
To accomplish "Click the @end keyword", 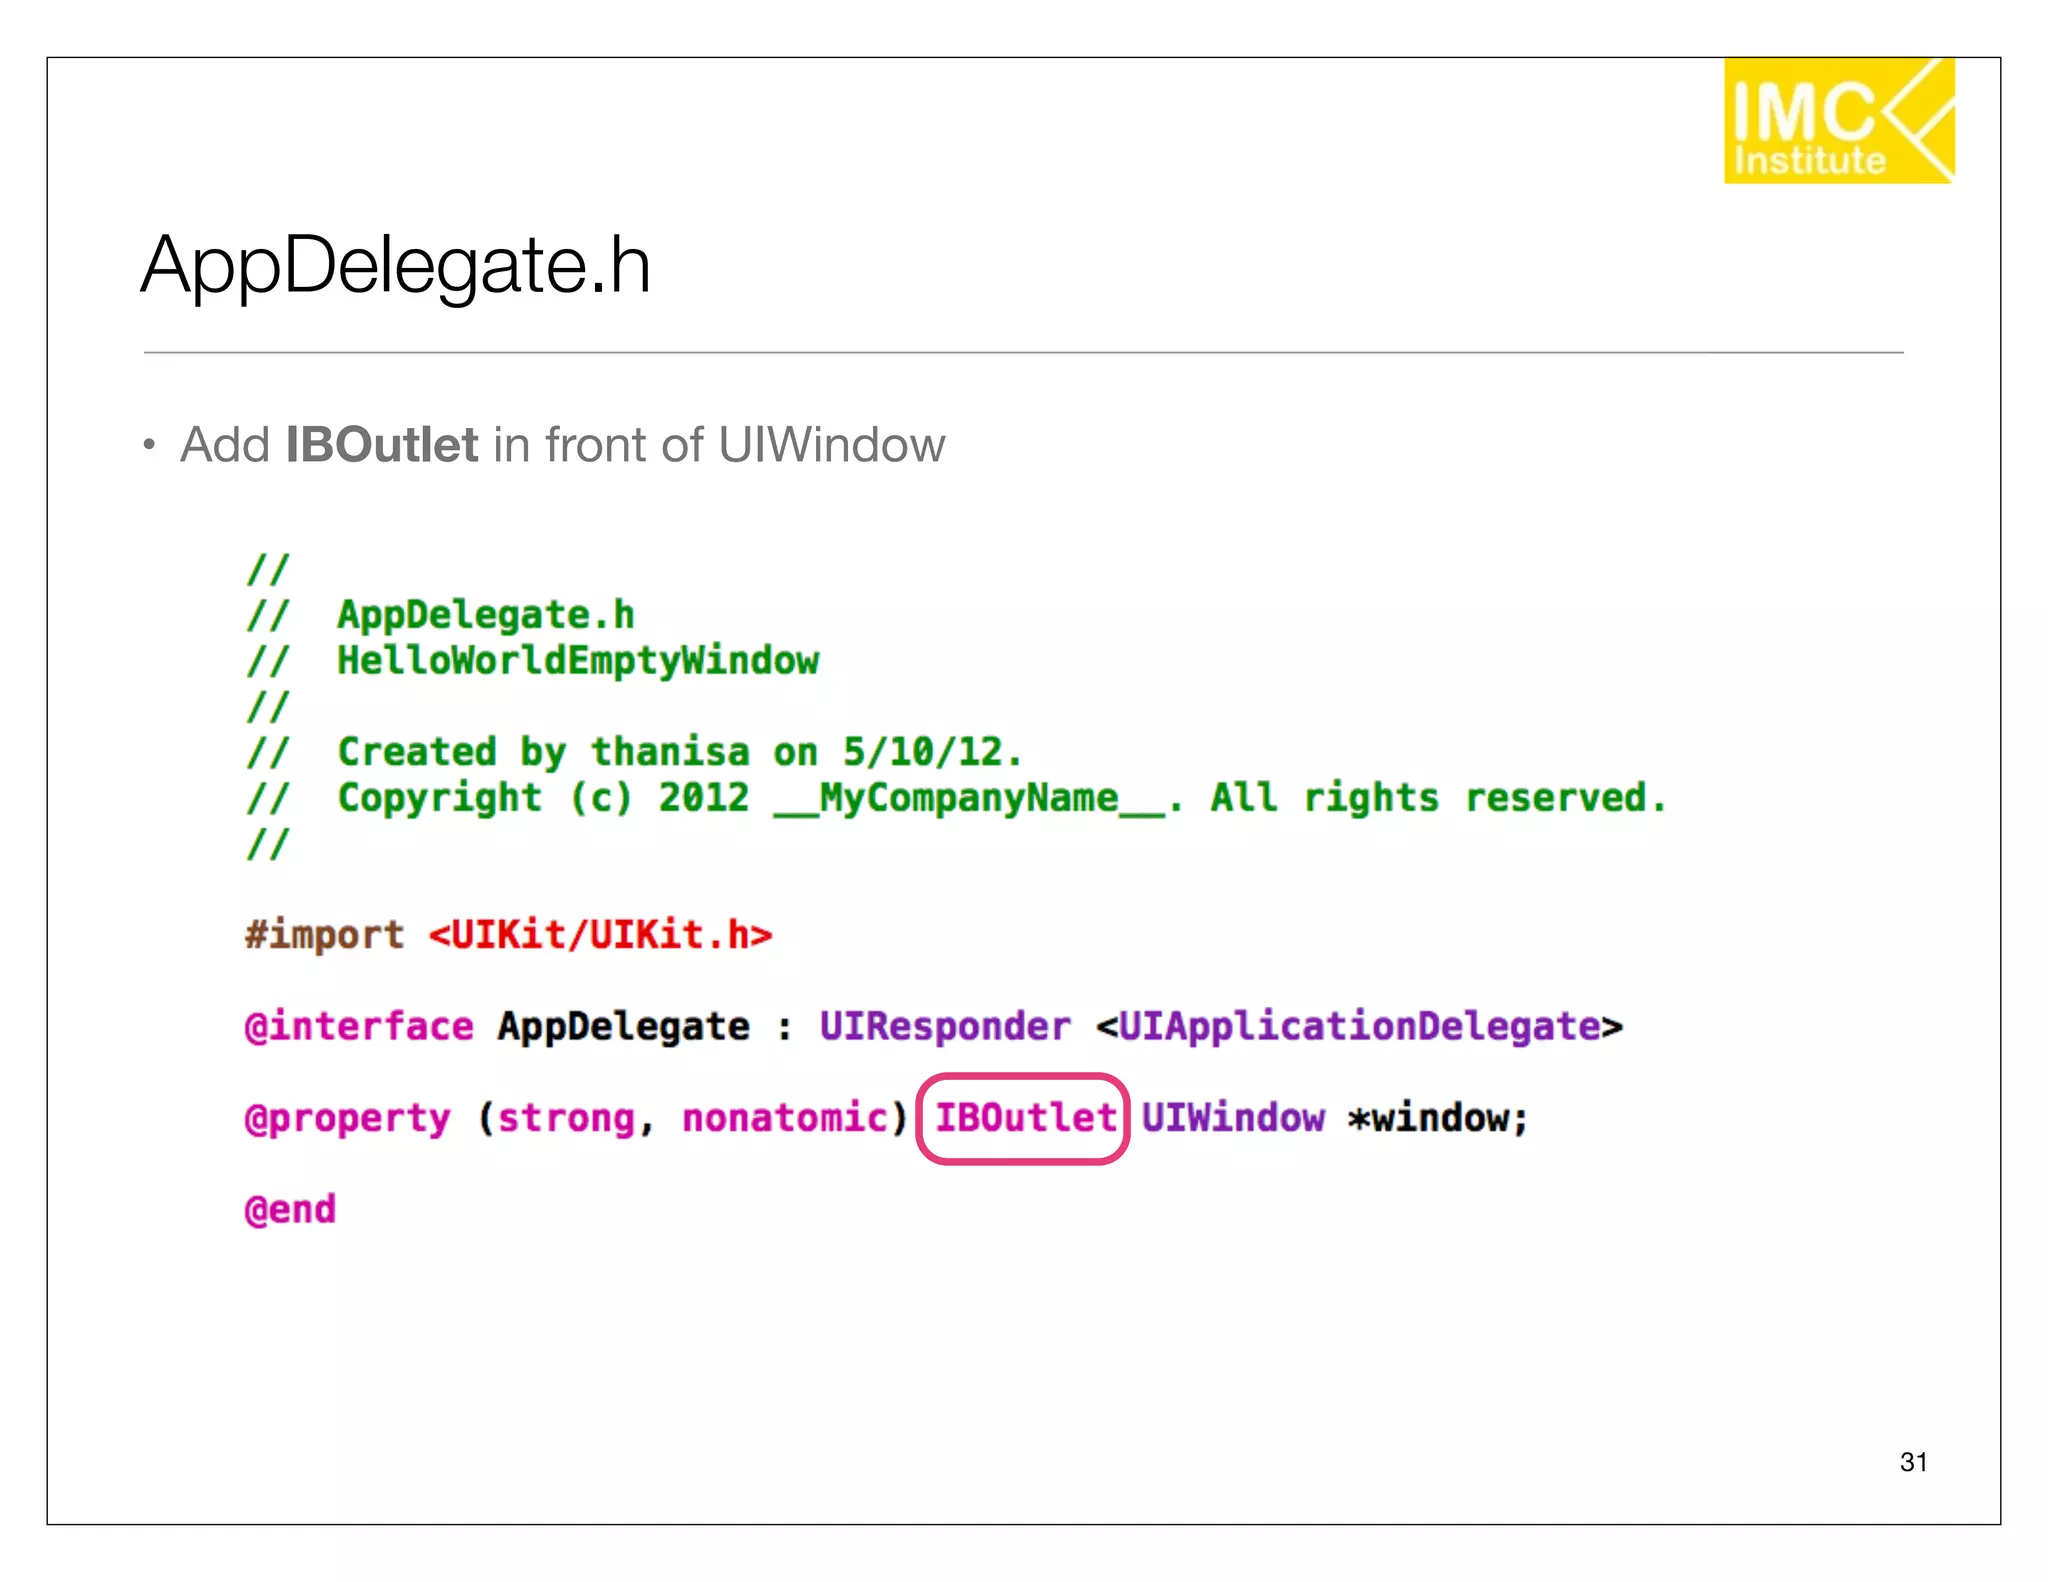I will coord(290,1210).
